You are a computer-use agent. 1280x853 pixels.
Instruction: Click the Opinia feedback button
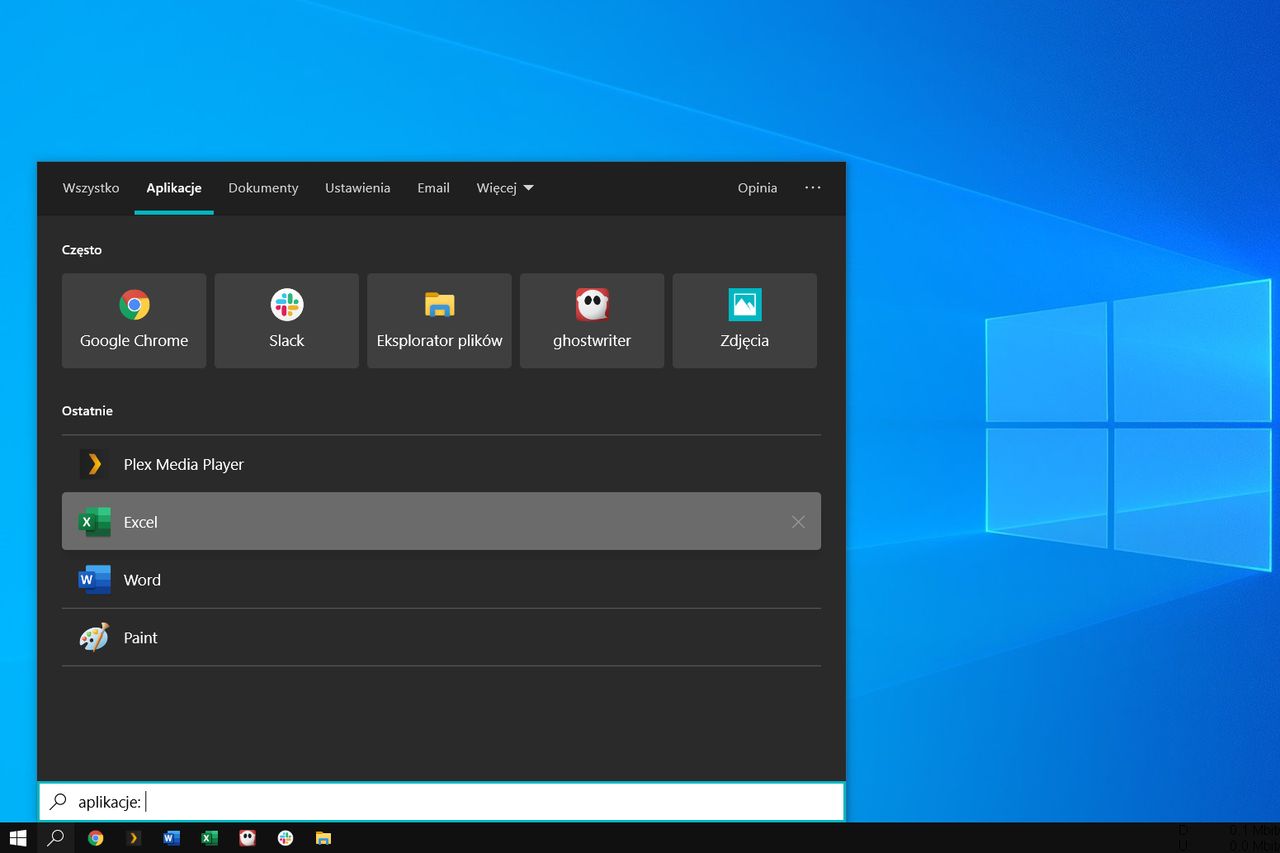pos(757,188)
